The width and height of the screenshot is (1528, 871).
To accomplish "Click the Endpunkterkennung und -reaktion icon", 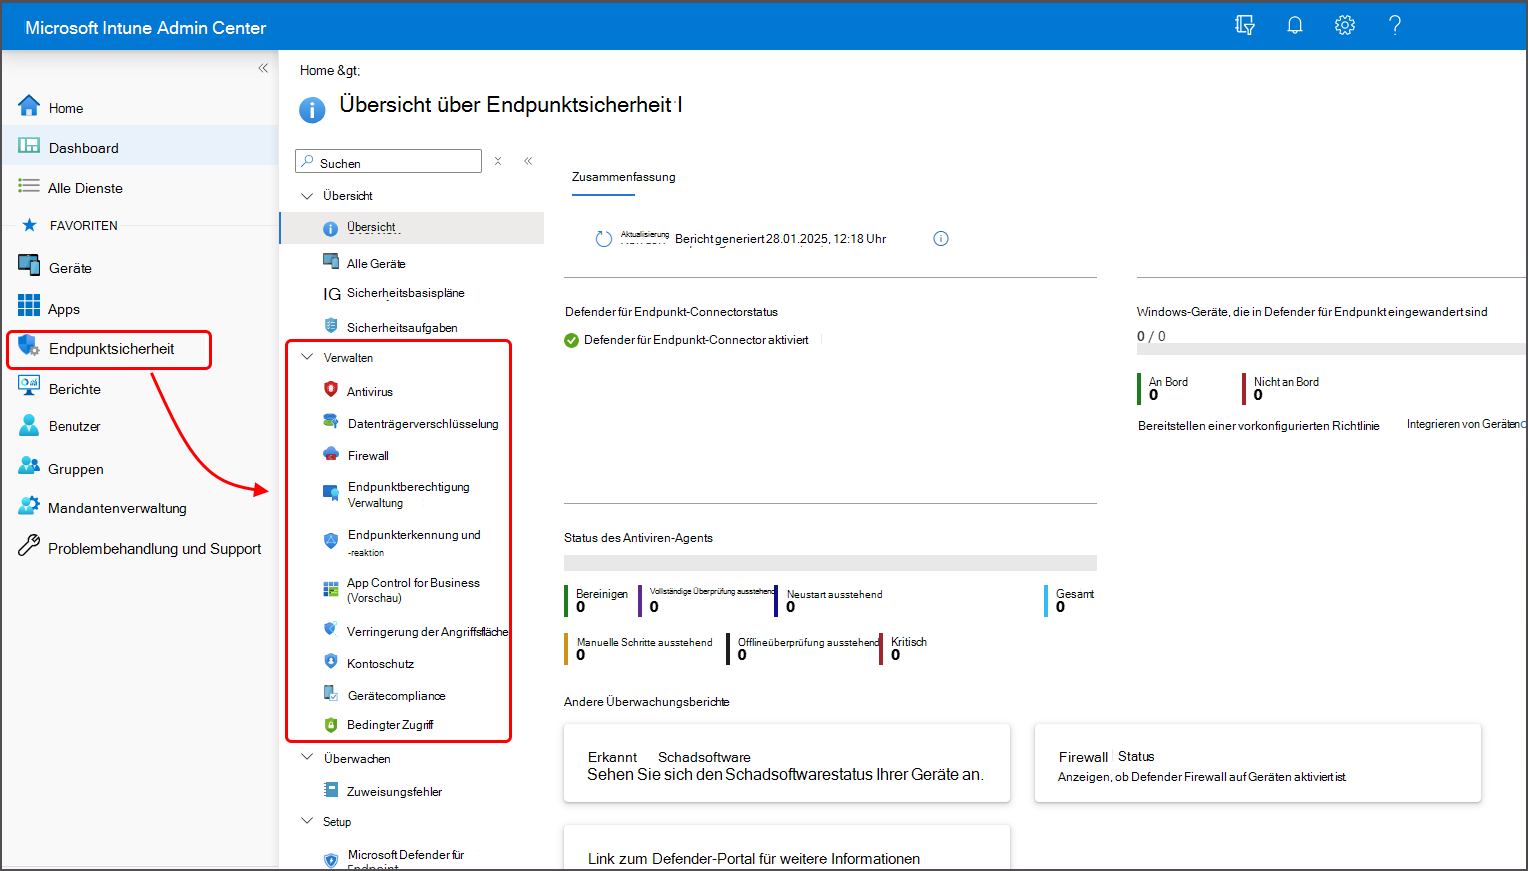I will [331, 541].
